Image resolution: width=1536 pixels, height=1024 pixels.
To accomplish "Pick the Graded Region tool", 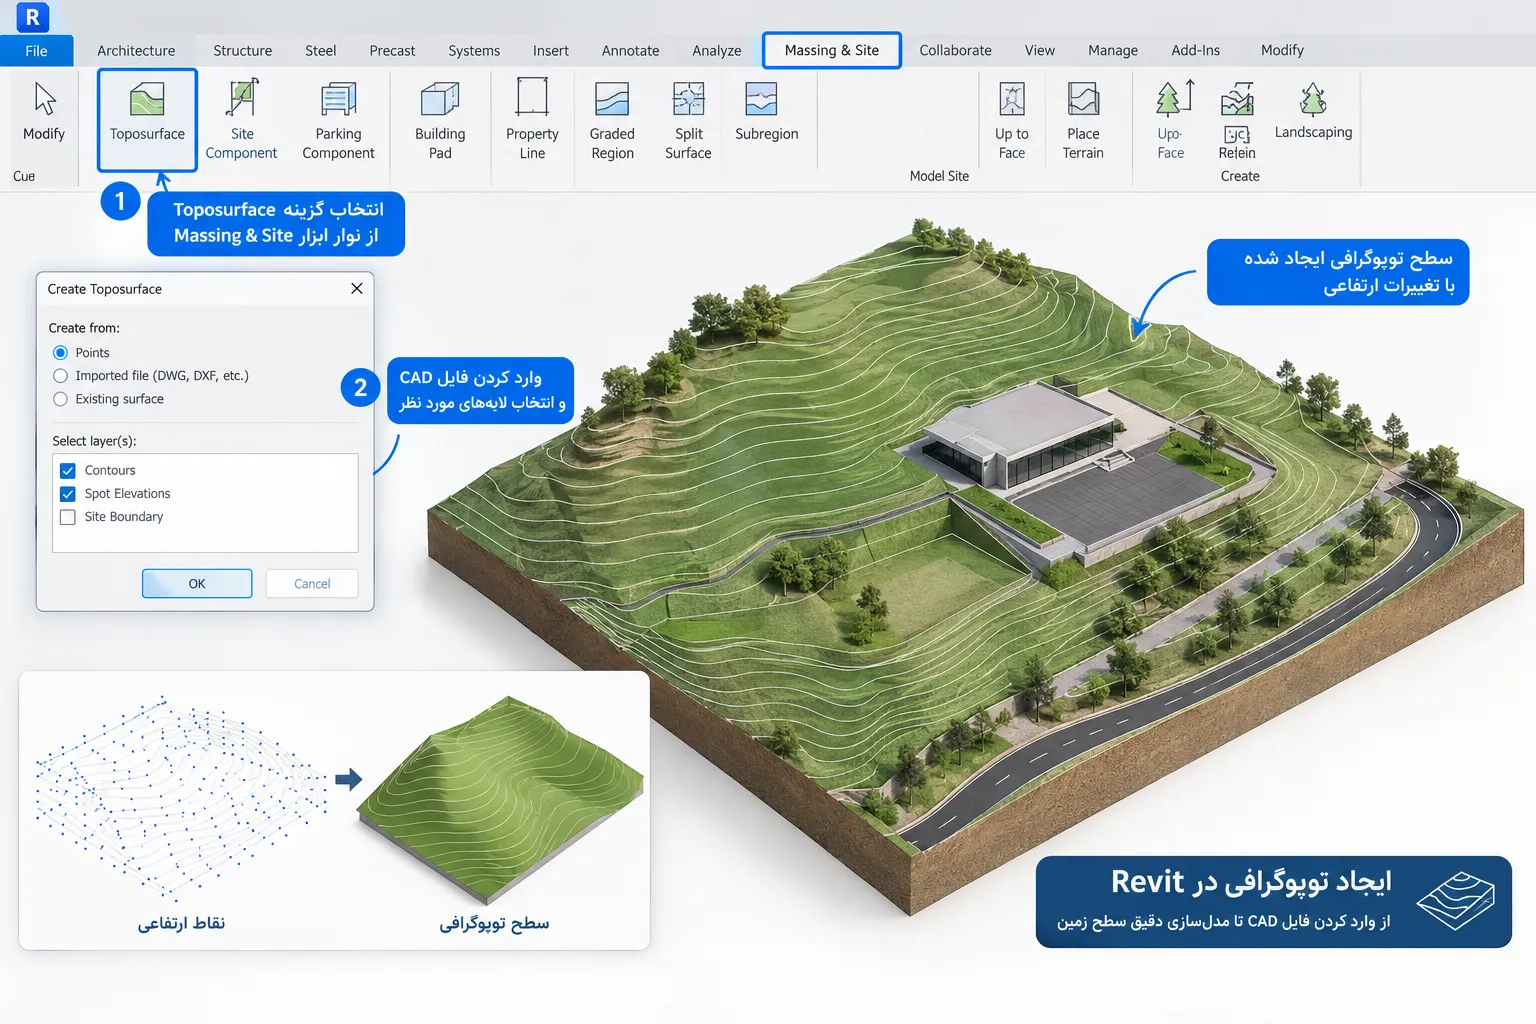I will [612, 120].
